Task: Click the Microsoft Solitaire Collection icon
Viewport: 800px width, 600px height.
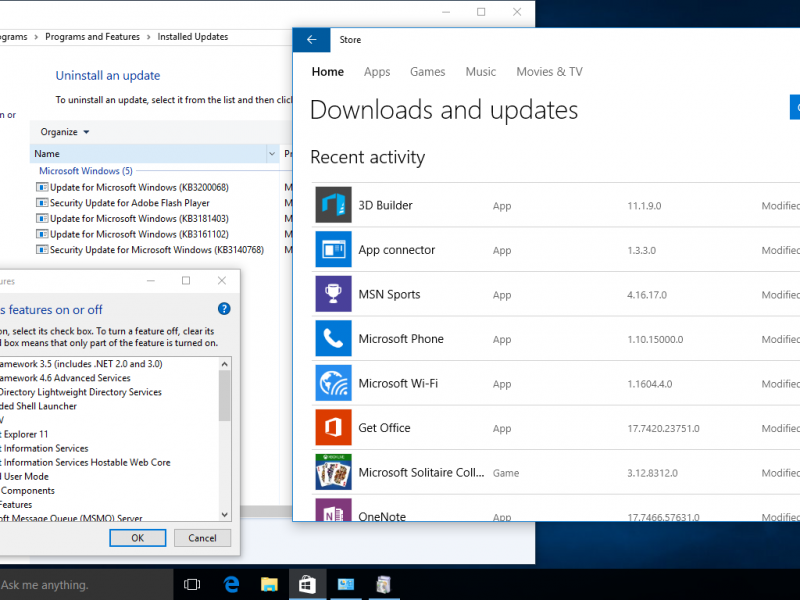Action: click(333, 472)
